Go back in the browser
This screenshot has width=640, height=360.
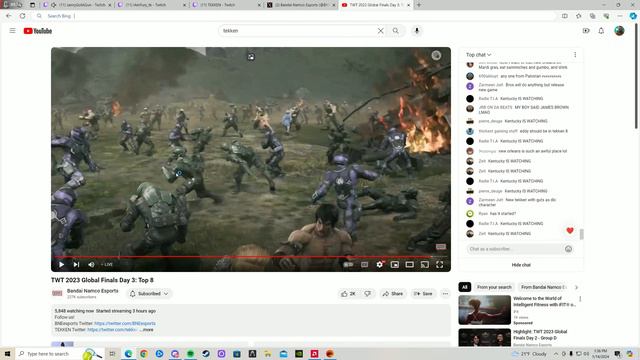9,16
